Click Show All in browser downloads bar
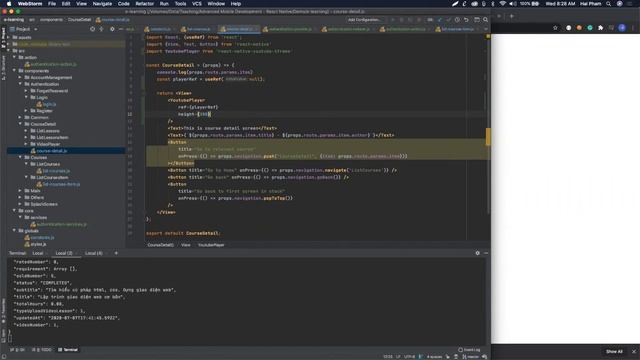Viewport: 640px width, 360px height. [614, 351]
